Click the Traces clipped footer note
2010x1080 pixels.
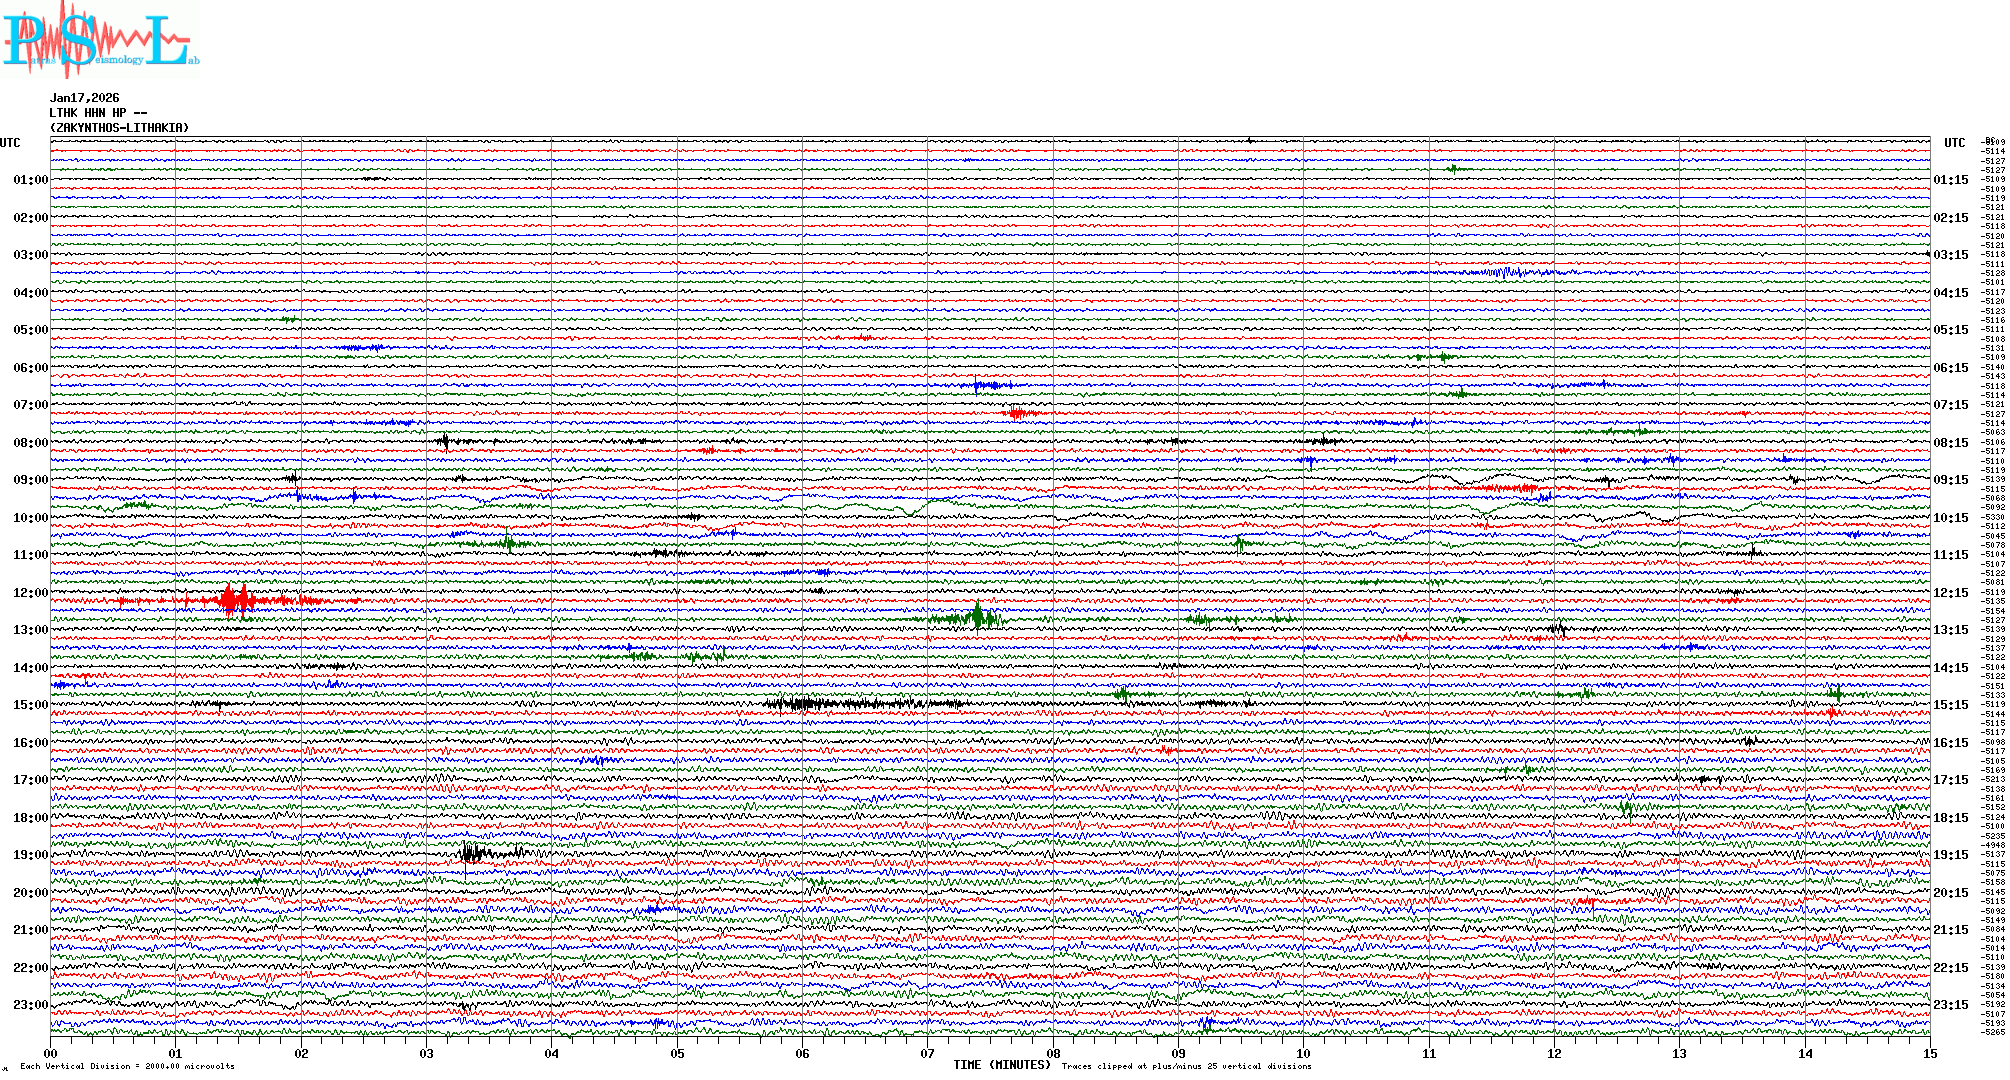(1186, 1066)
